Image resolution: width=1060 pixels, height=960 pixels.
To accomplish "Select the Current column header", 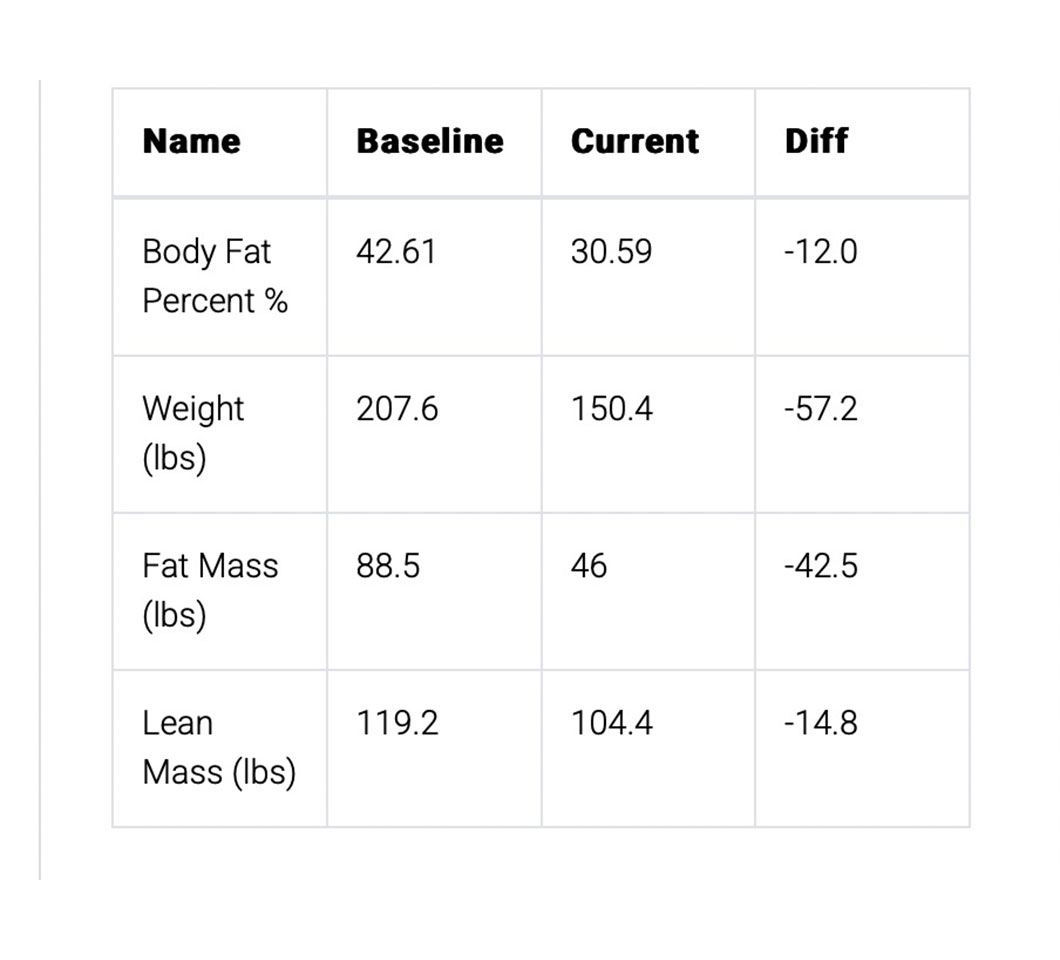I will (635, 141).
